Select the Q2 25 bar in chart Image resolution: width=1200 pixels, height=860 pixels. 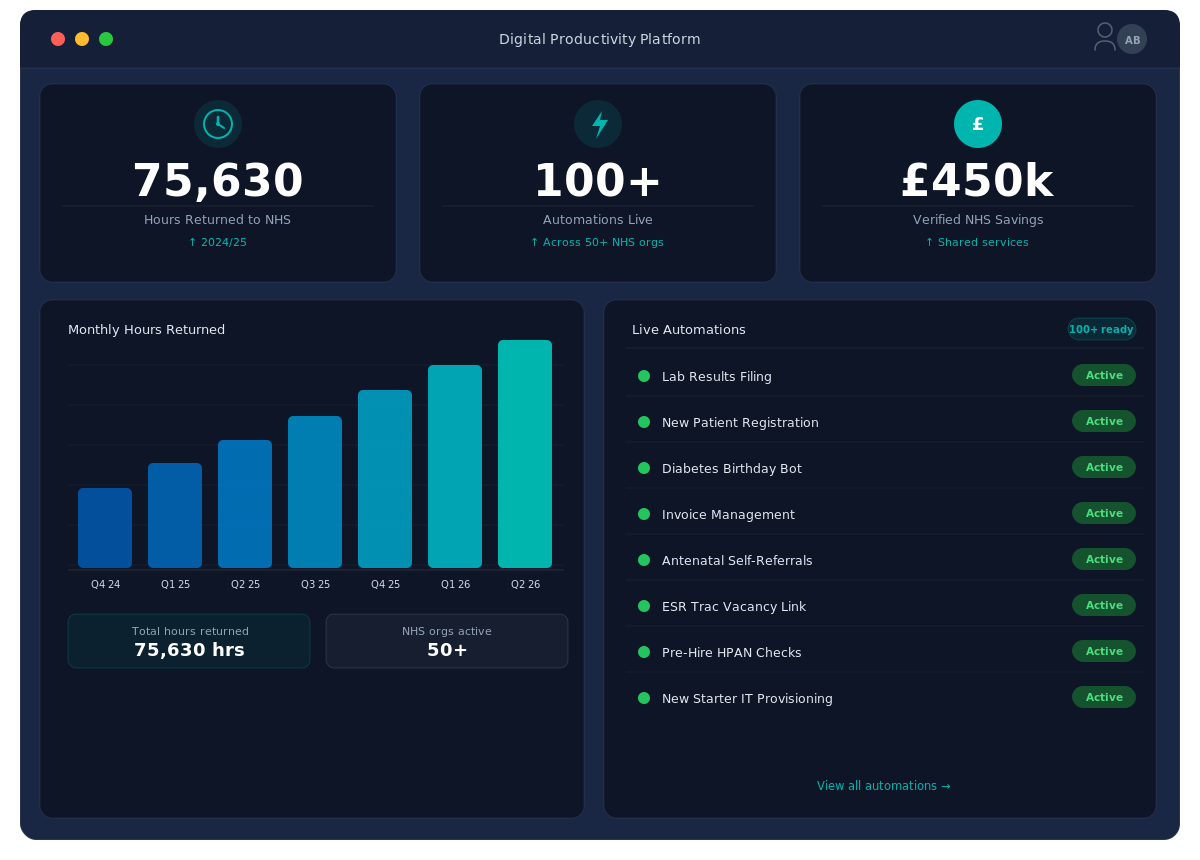pyautogui.click(x=245, y=504)
